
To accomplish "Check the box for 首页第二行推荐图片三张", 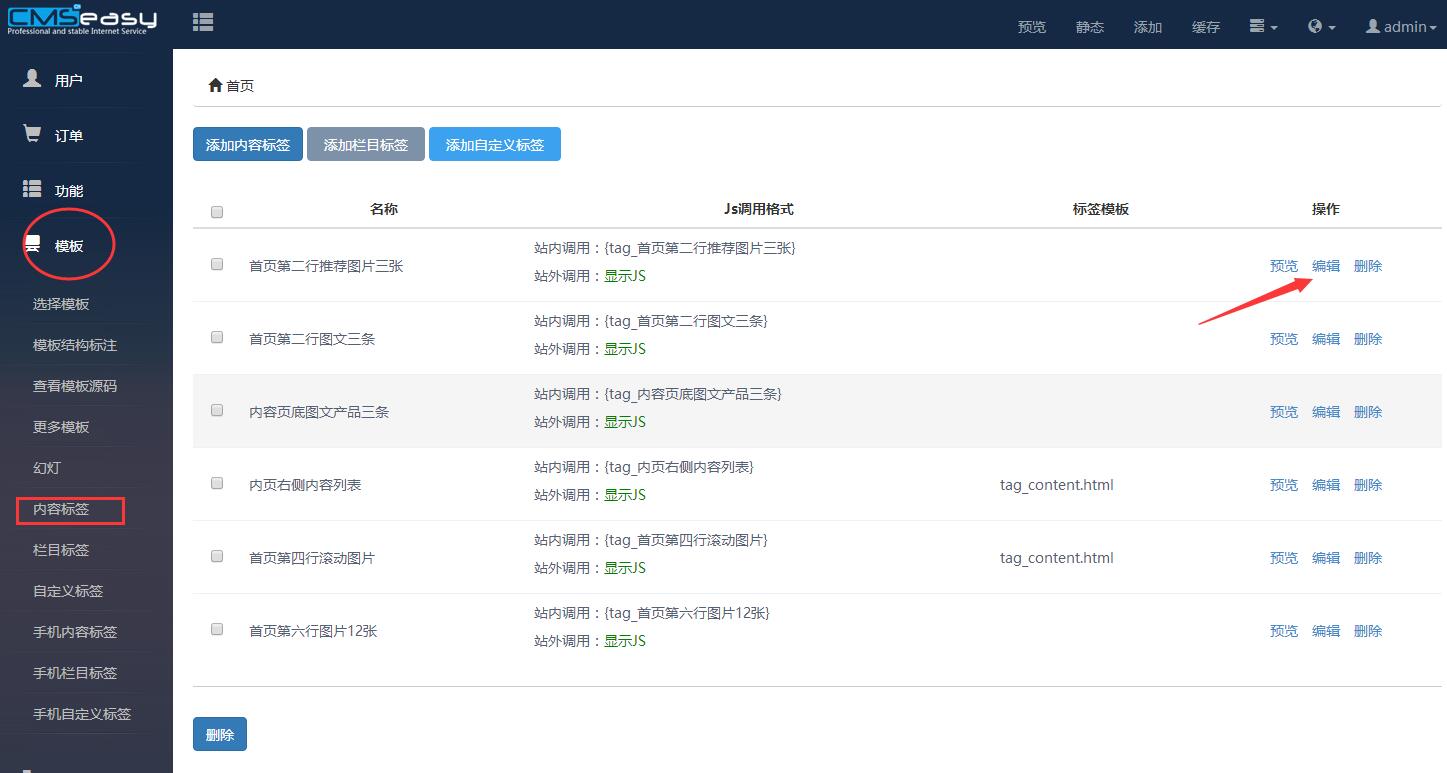I will coord(217,265).
